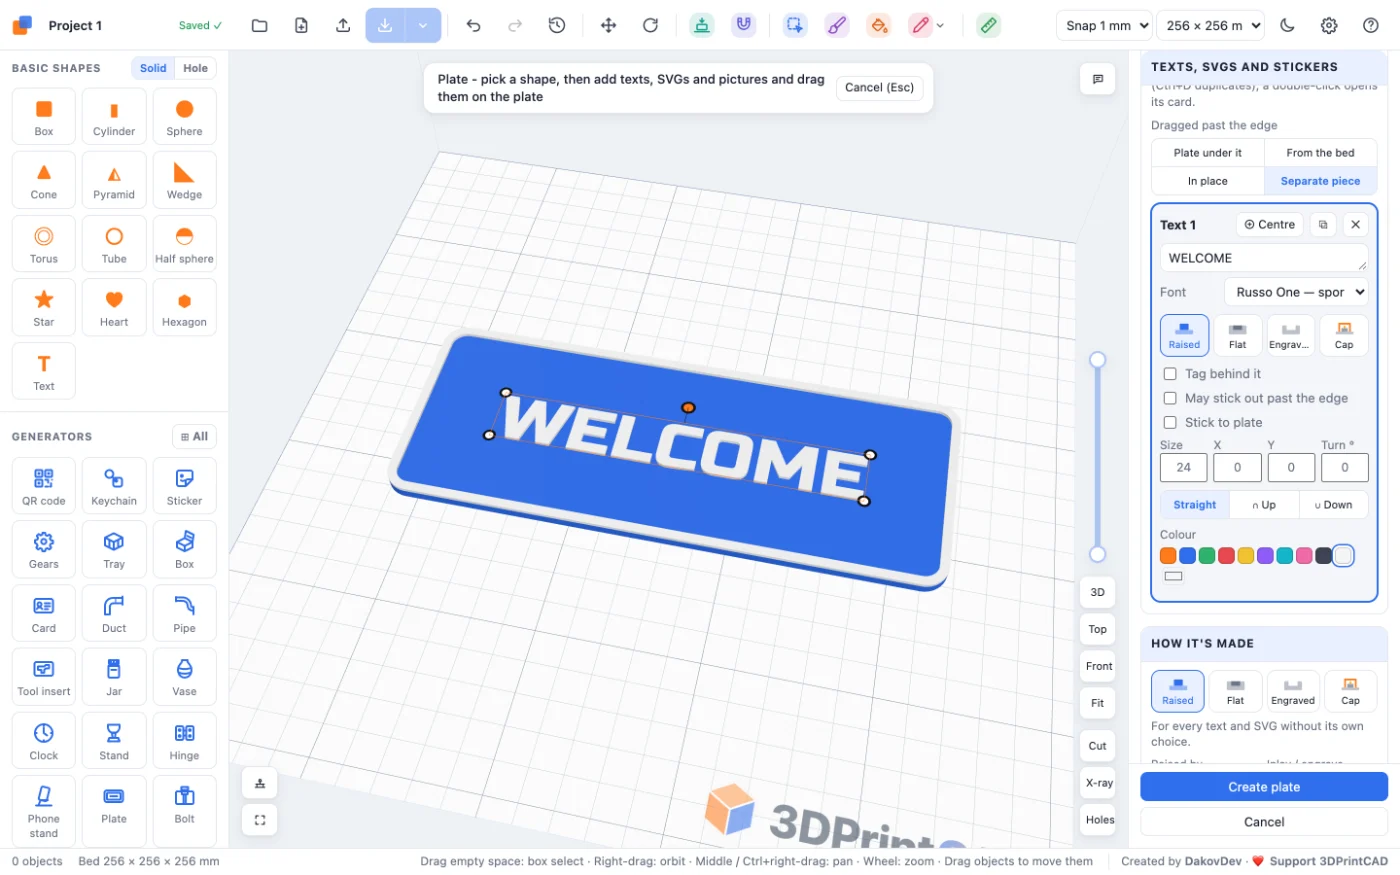This screenshot has height=875, width=1400.
Task: Launch the Gears generator
Action: point(44,549)
